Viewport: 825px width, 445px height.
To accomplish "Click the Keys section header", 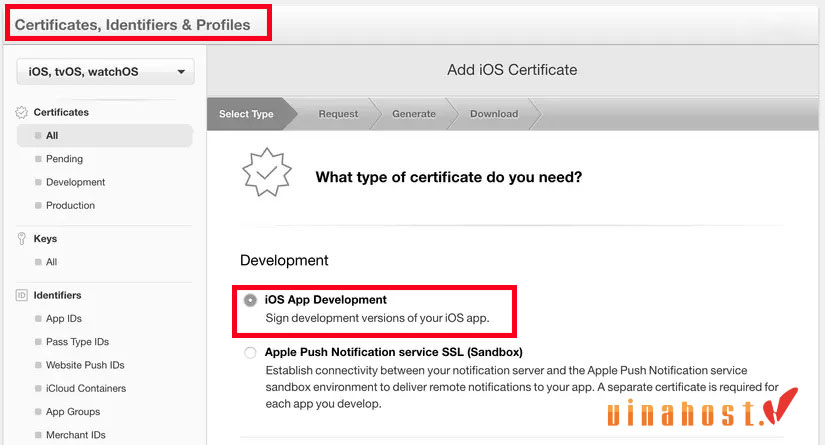I will [45, 238].
